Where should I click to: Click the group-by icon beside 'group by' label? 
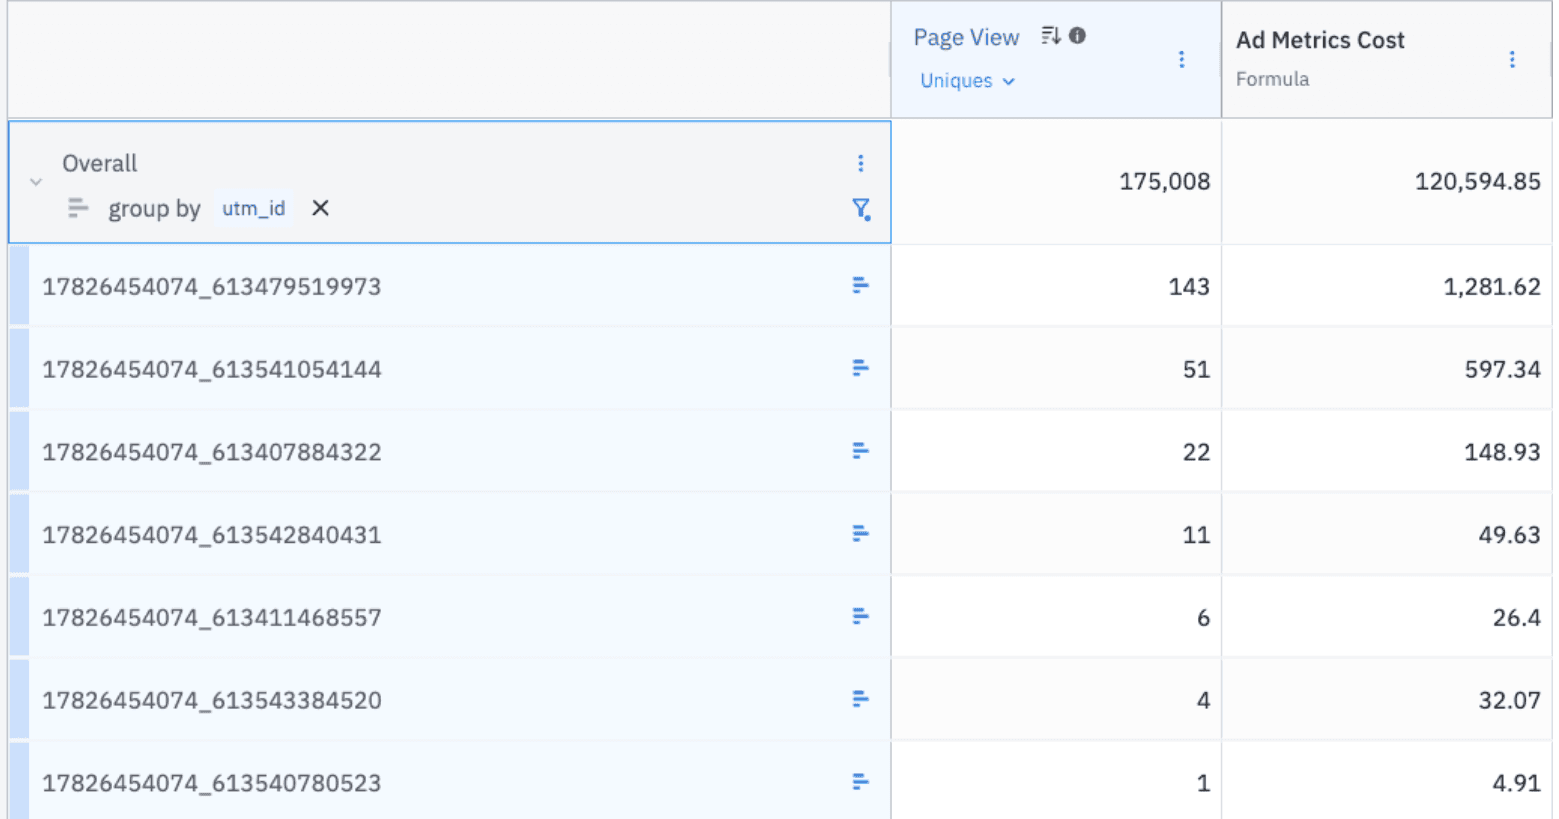(79, 209)
